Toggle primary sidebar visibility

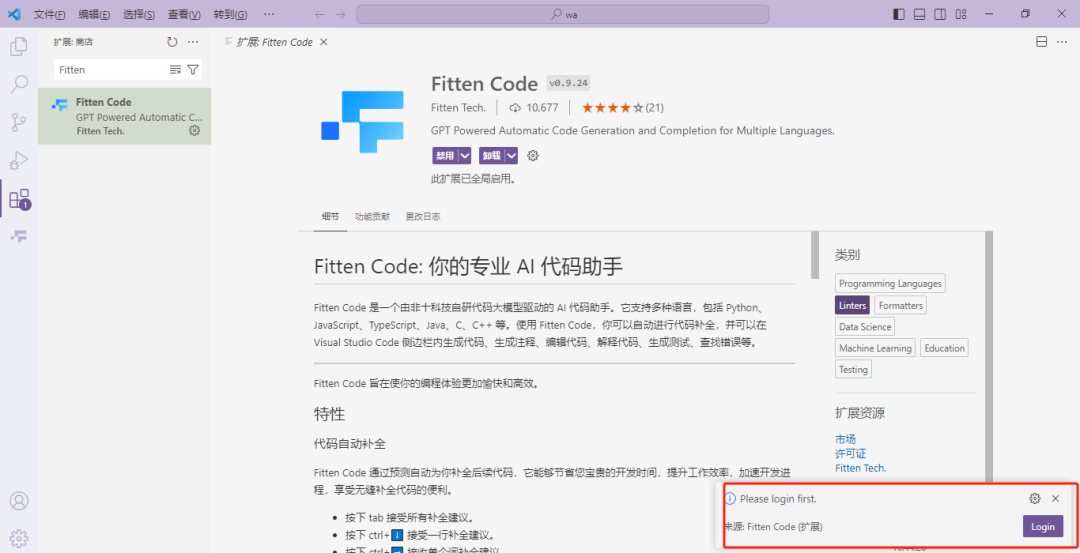click(899, 14)
